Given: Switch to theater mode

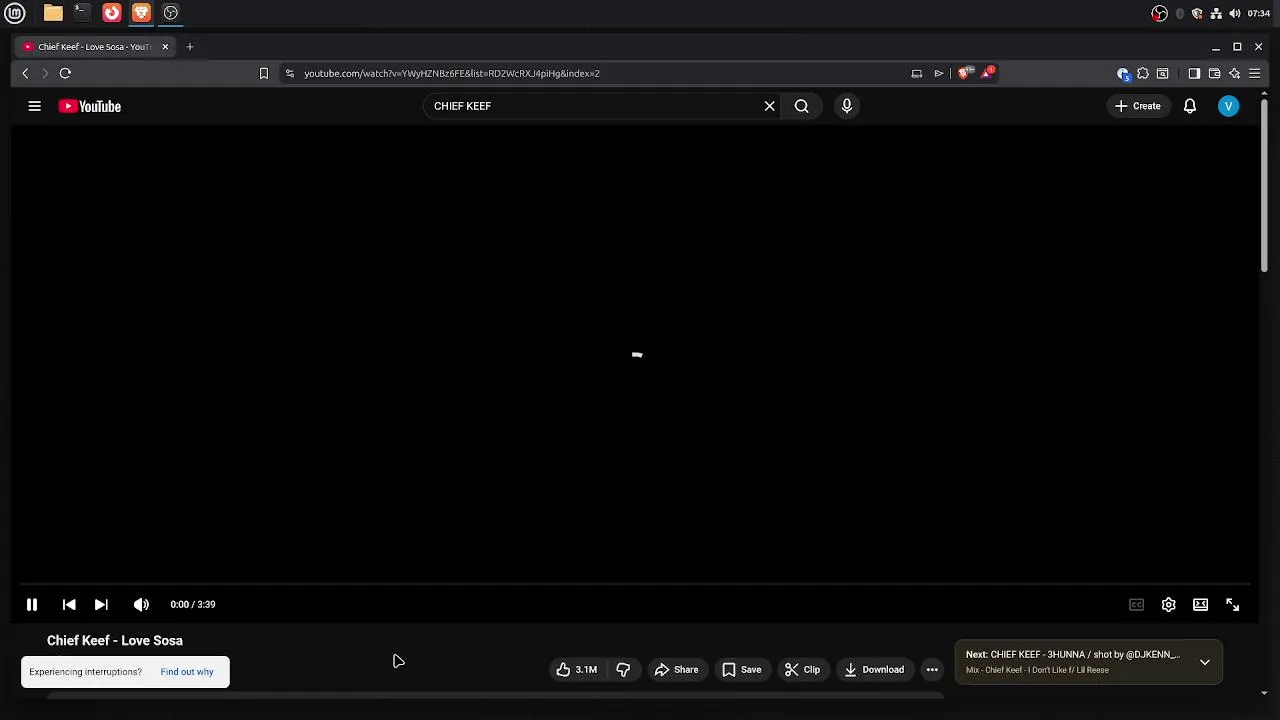Looking at the screenshot, I should (1200, 604).
